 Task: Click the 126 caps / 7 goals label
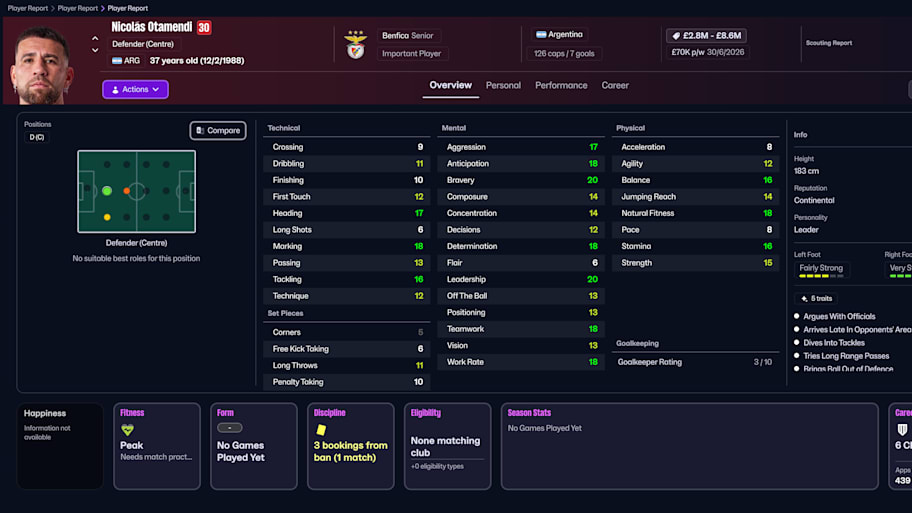564,54
